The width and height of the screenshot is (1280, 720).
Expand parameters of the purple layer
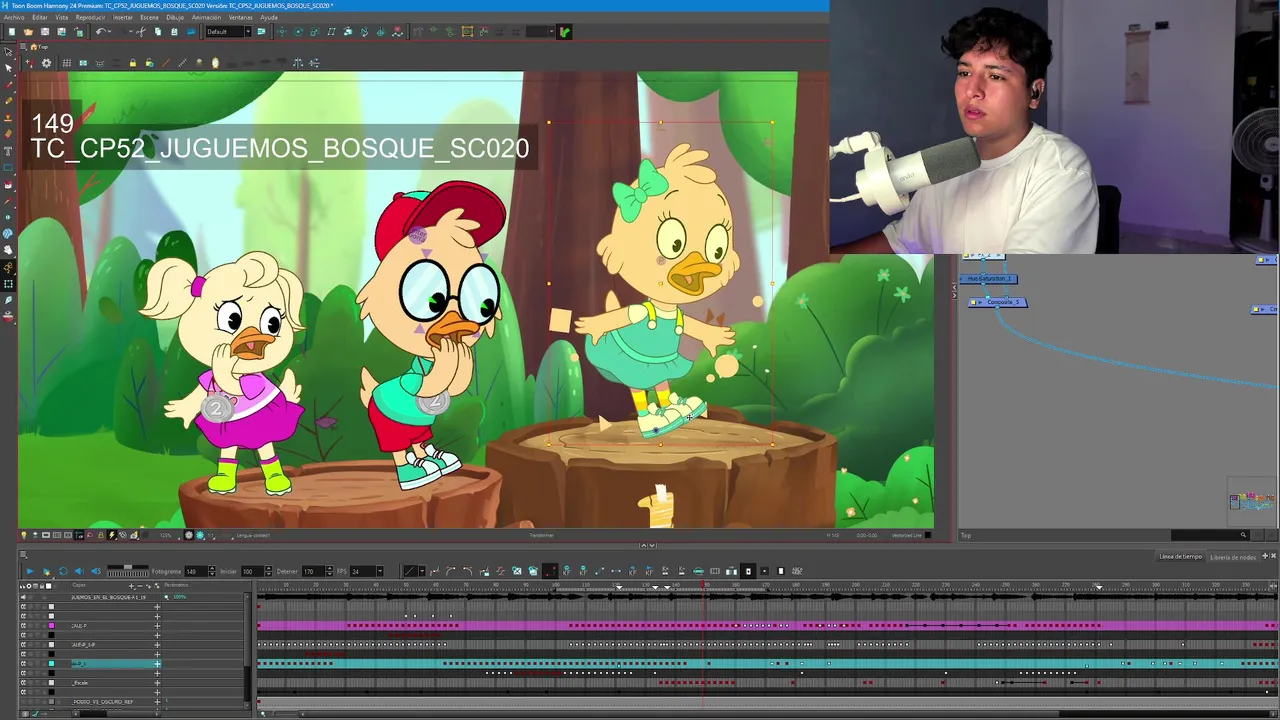[157, 626]
